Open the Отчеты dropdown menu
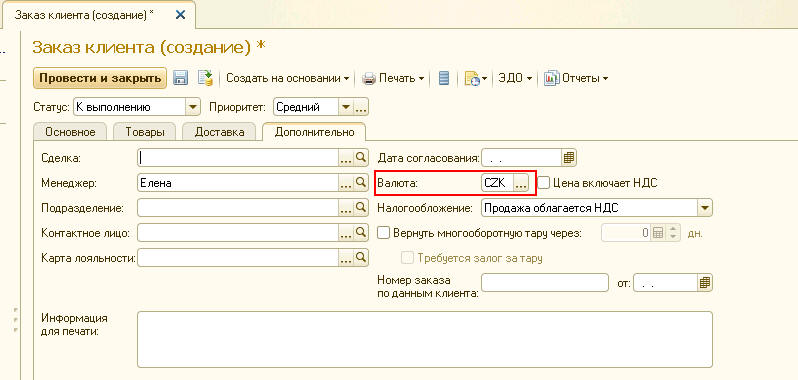 click(x=576, y=78)
